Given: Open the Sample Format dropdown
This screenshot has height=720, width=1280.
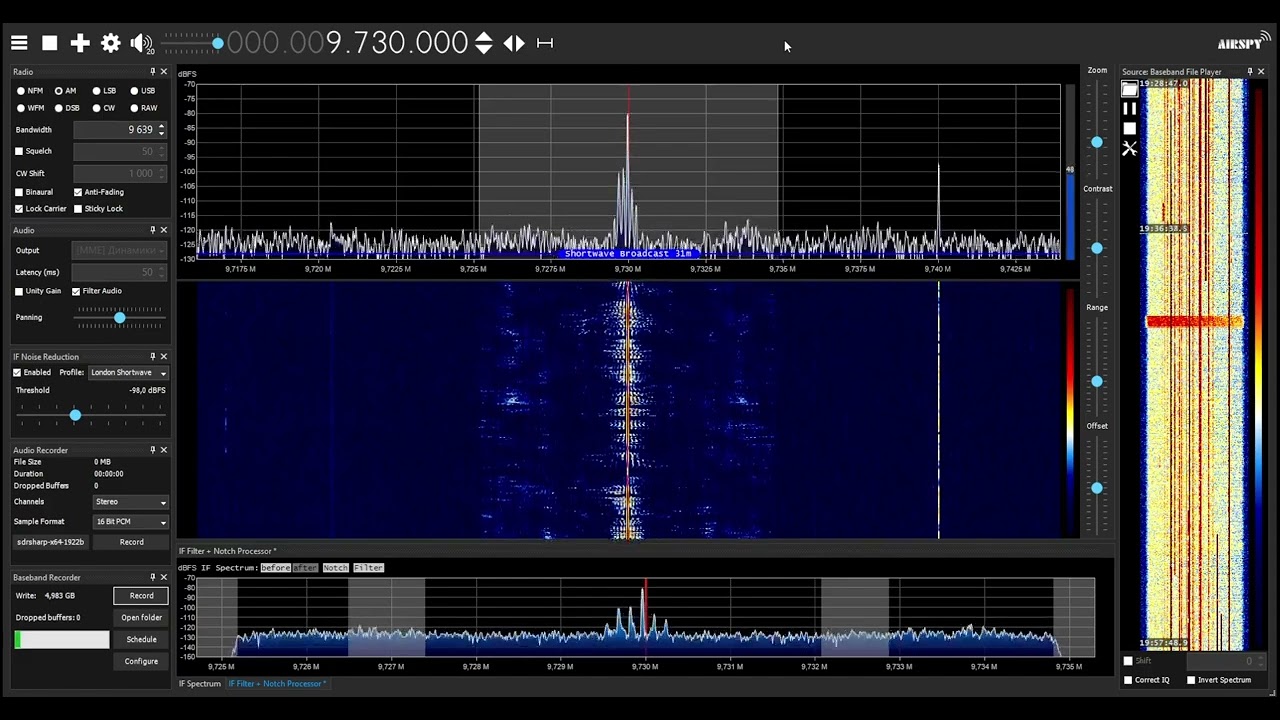Looking at the screenshot, I should [131, 522].
